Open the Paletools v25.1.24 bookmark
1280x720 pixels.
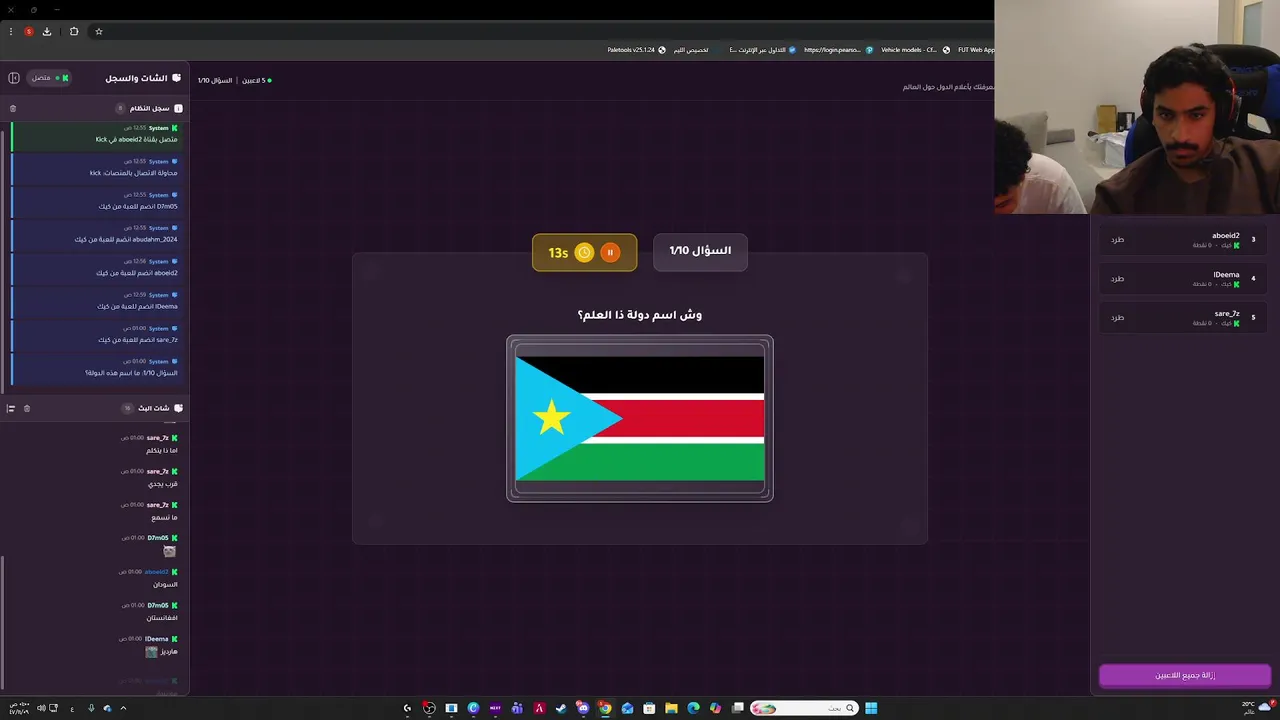(636, 50)
